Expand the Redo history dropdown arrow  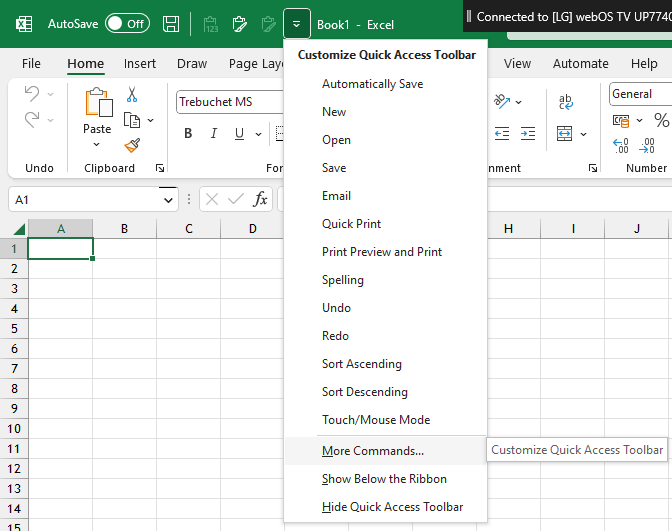pos(51,120)
